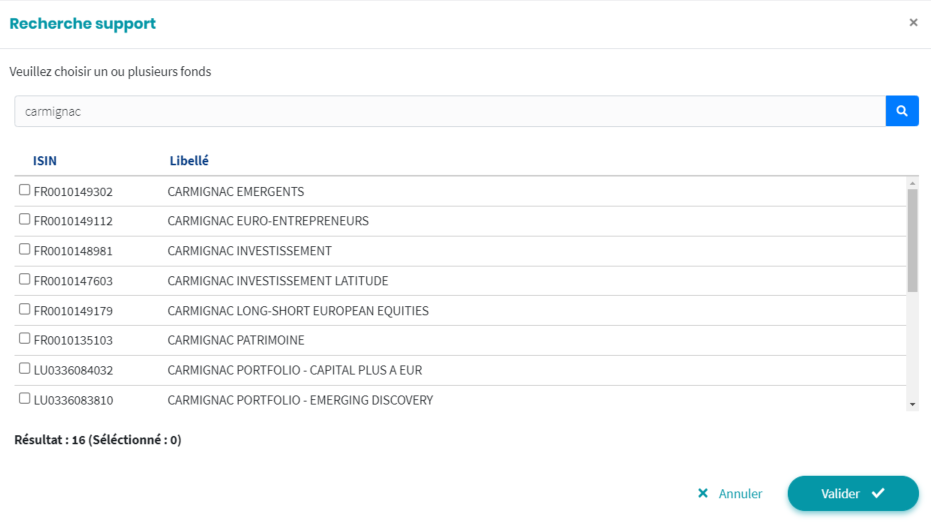Select the CARMIGNAC EURO-ENTREPRENEURS checkbox
This screenshot has width=931, height=523.
pyautogui.click(x=25, y=220)
